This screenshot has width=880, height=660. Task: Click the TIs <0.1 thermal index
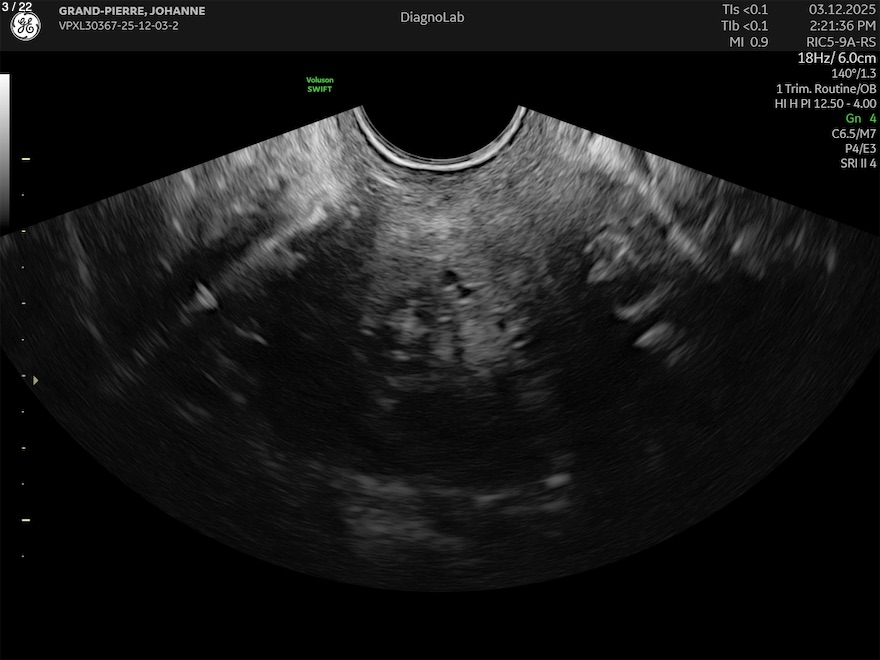pyautogui.click(x=745, y=9)
